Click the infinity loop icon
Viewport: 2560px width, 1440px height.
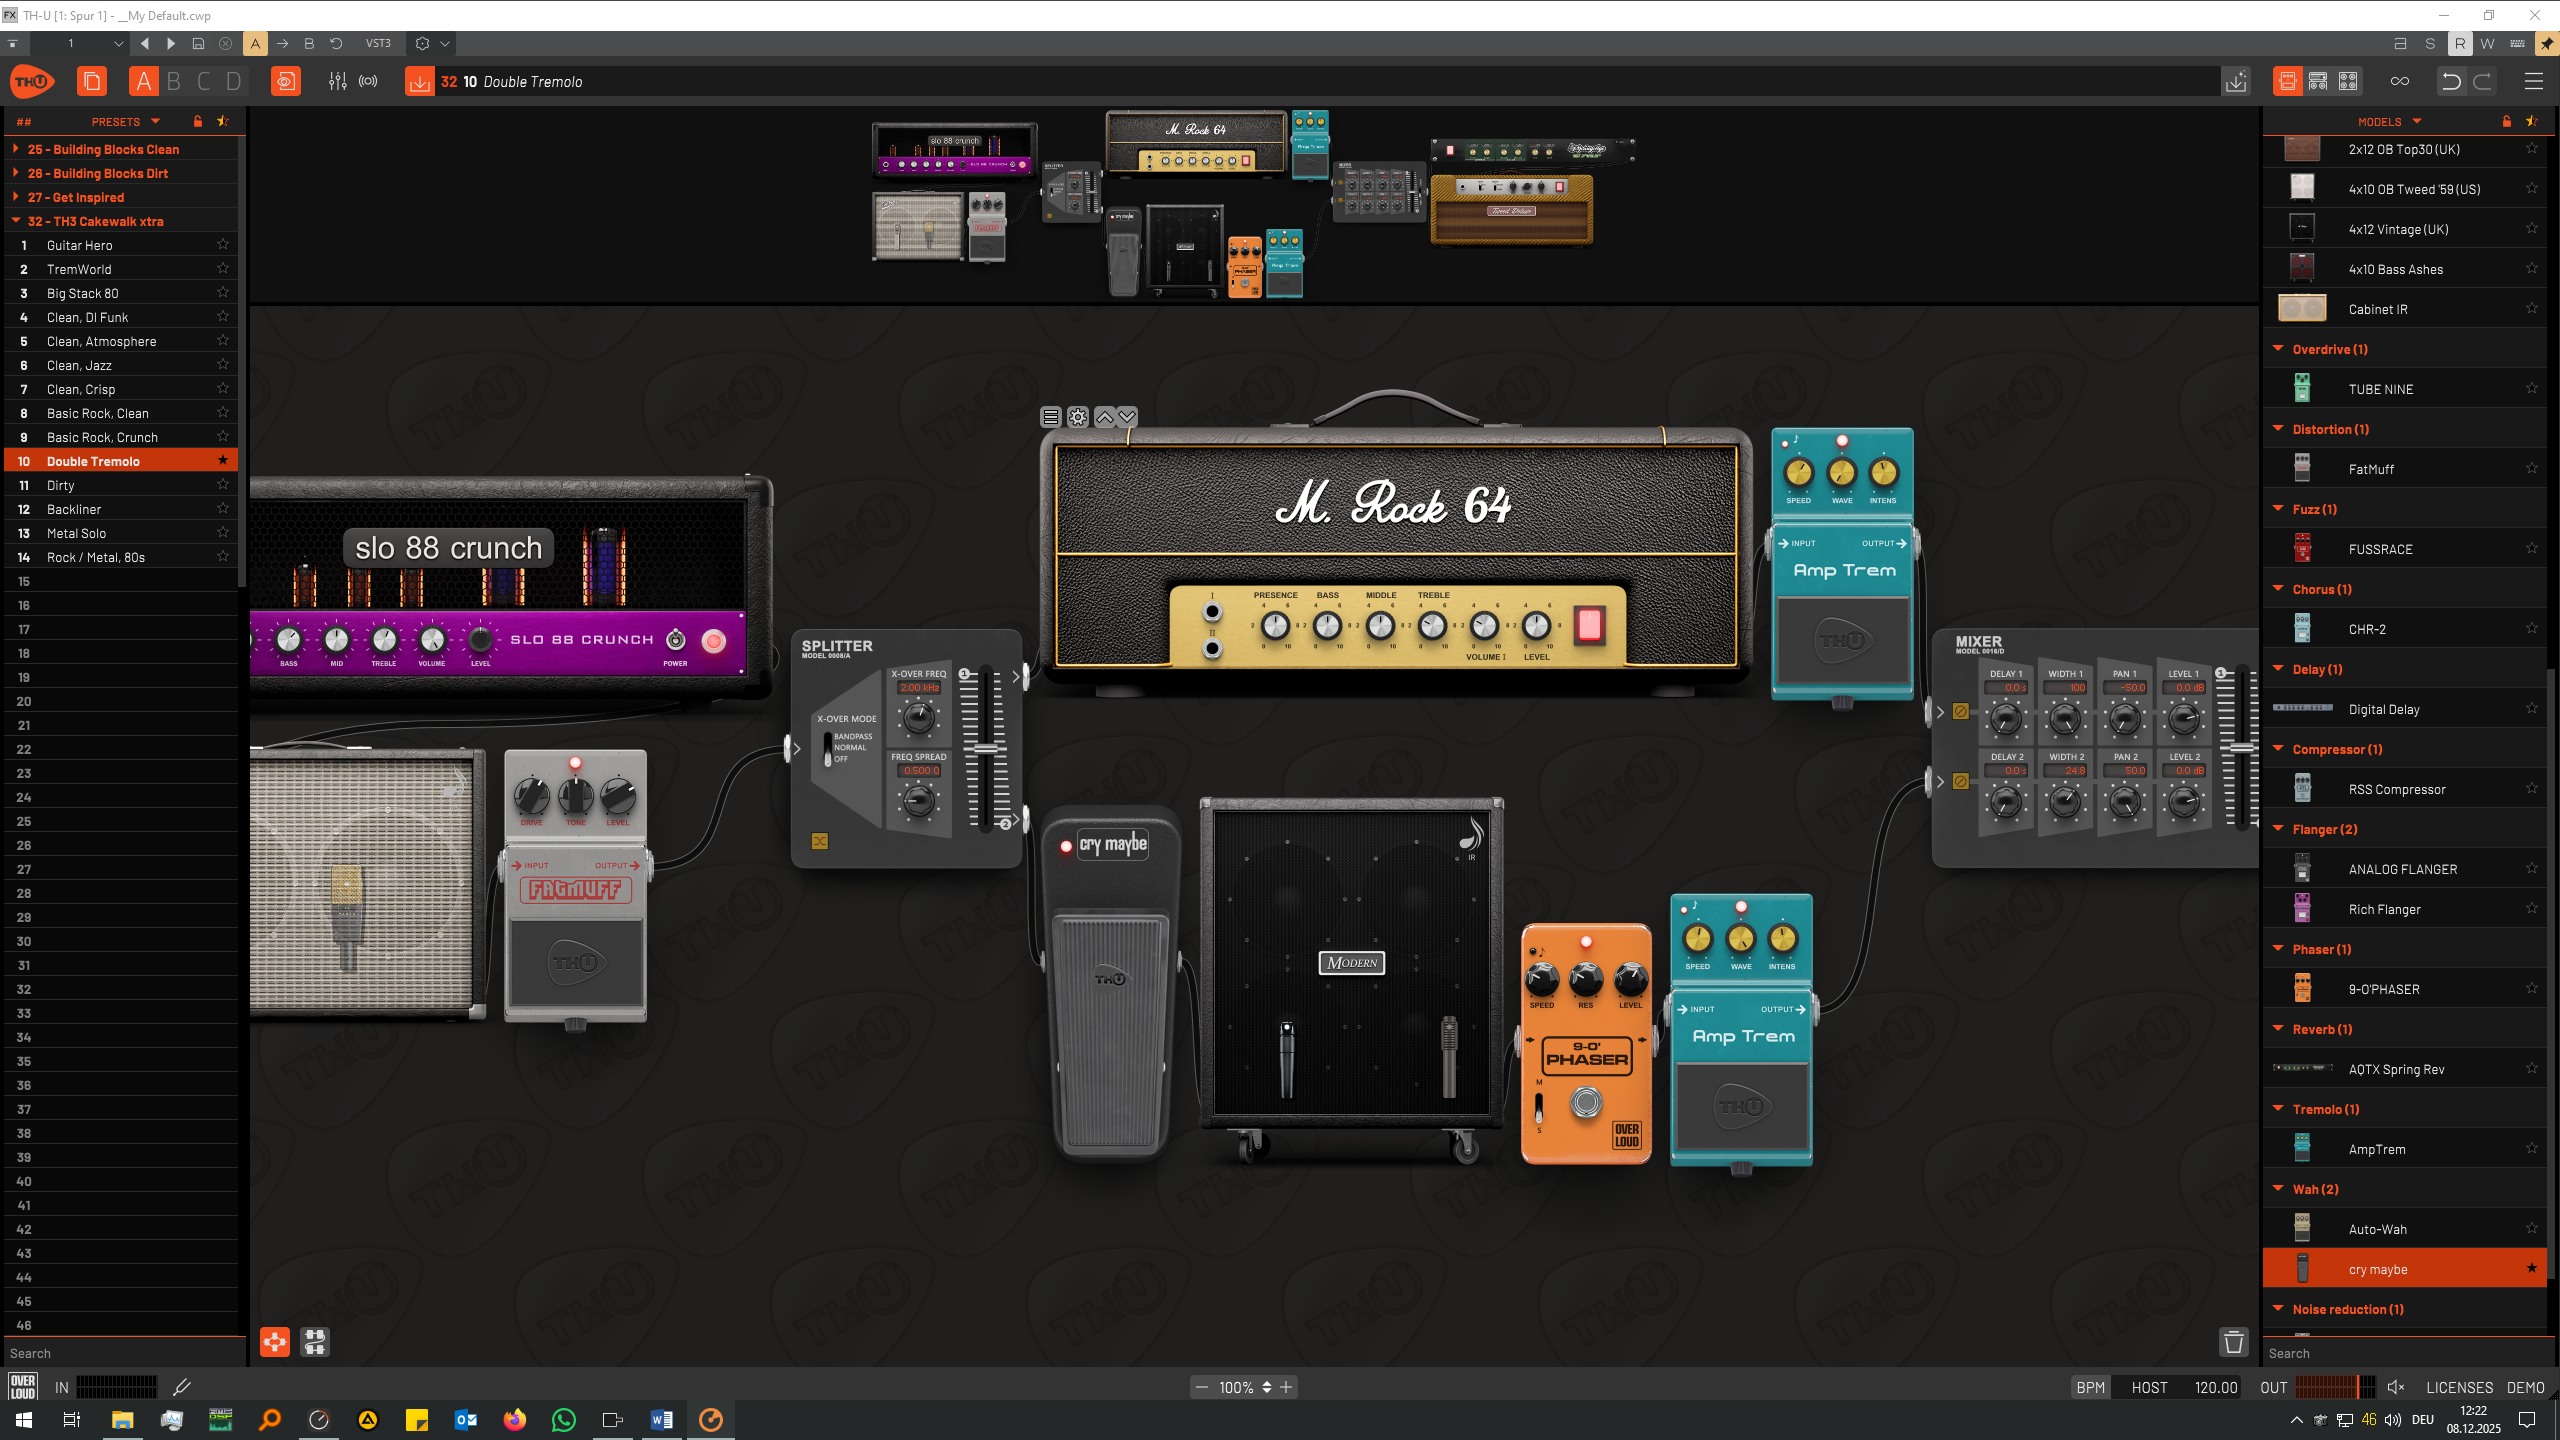(2399, 81)
